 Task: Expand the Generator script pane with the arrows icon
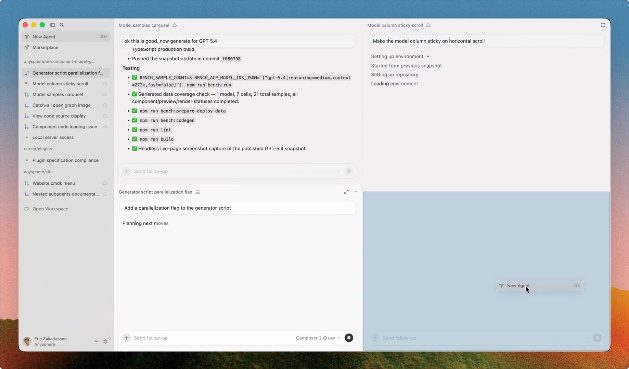point(346,192)
